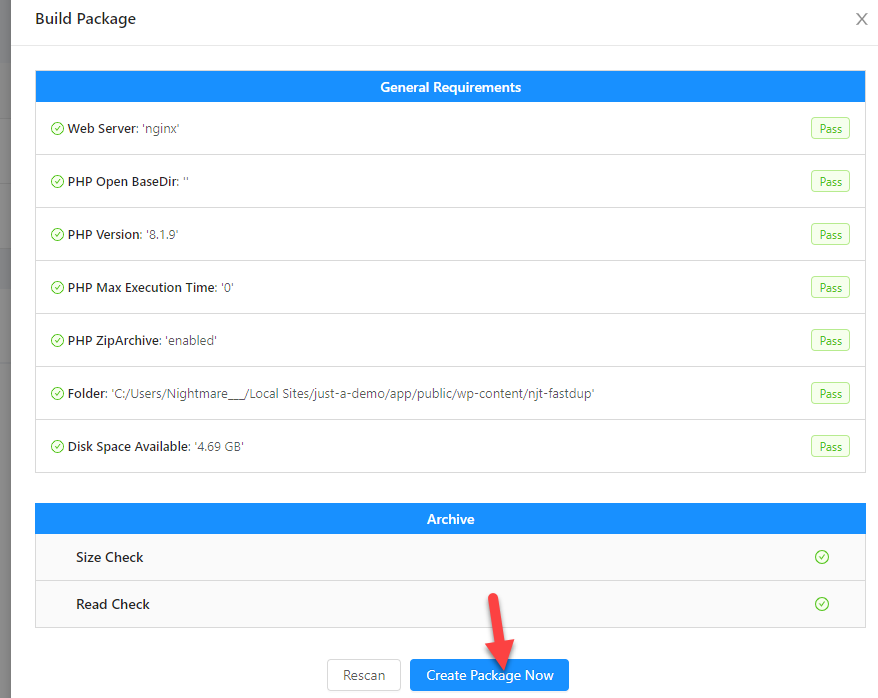Expand the Read Check row
Screen dimensions: 878x698
pos(450,604)
